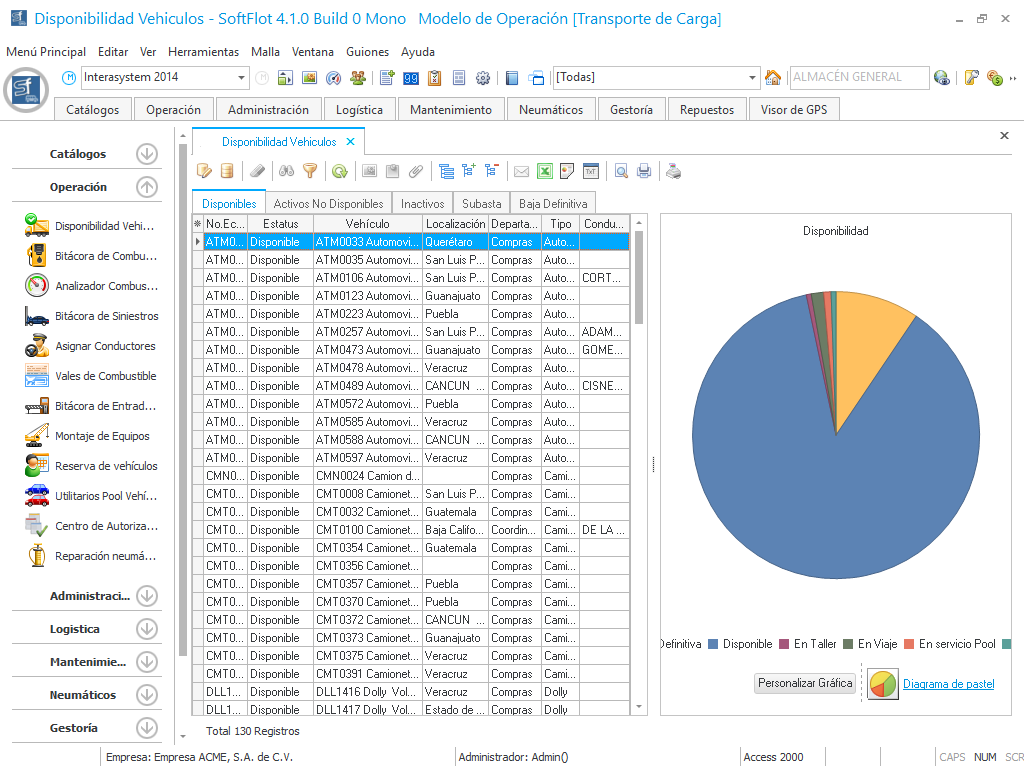Click the printer icon in grid toolbar

[x=644, y=171]
